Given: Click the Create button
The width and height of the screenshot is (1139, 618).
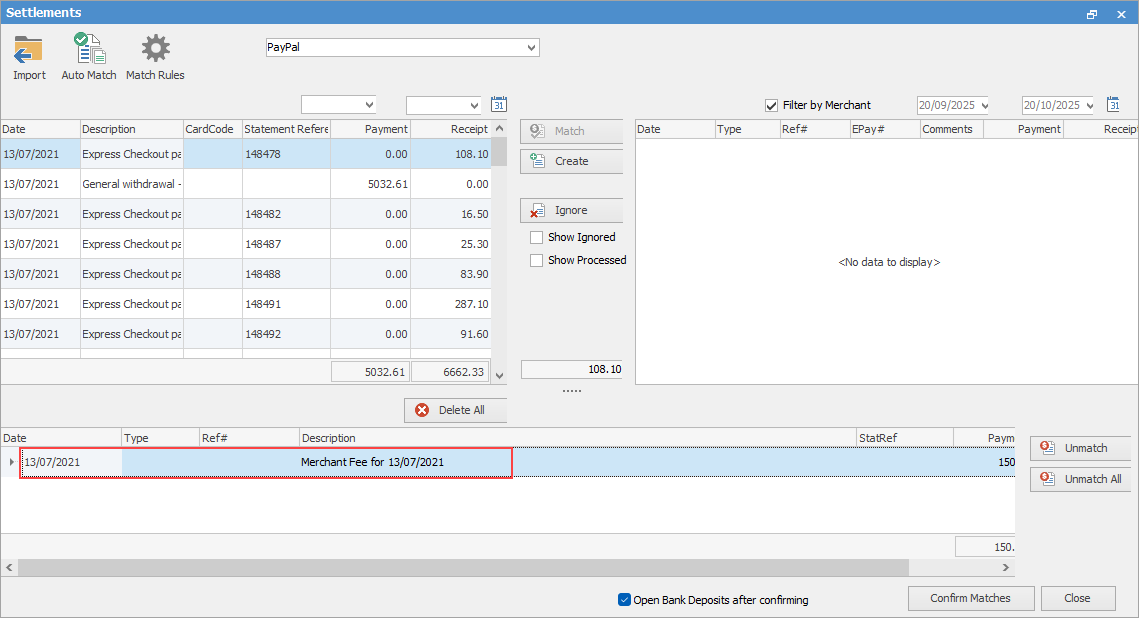Looking at the screenshot, I should click(x=571, y=161).
